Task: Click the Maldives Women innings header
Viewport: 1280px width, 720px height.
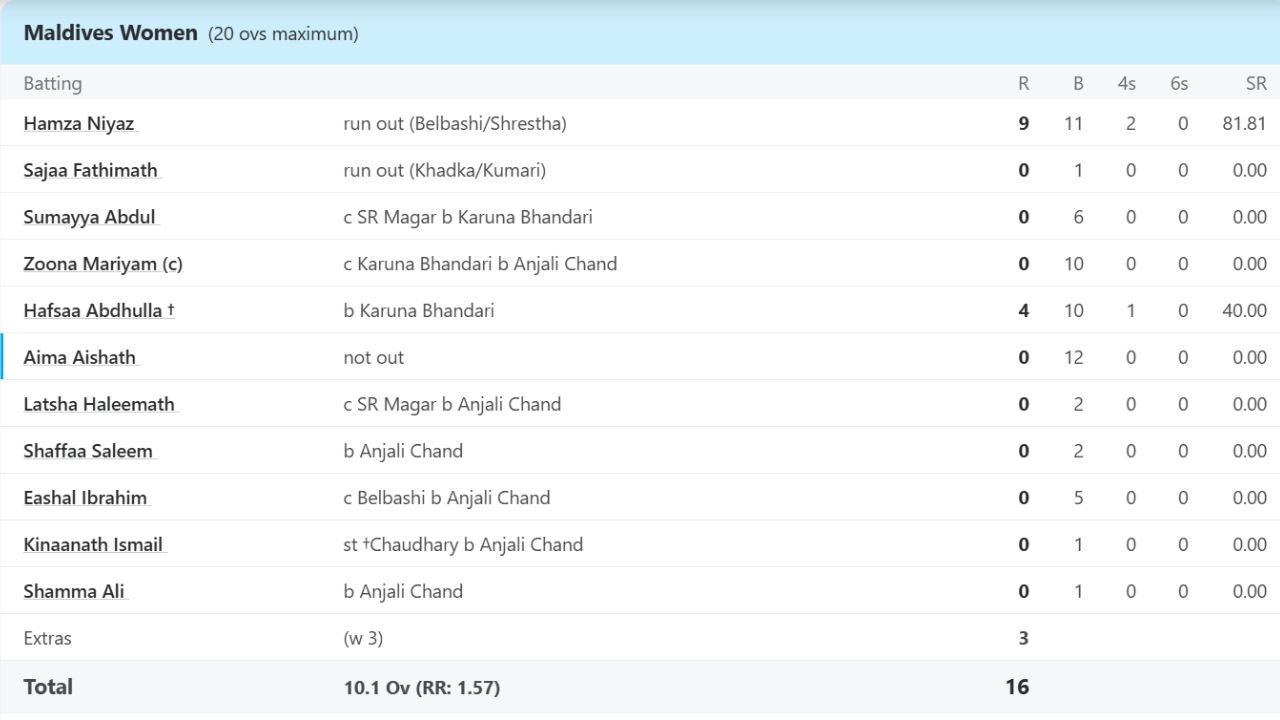Action: coord(110,33)
